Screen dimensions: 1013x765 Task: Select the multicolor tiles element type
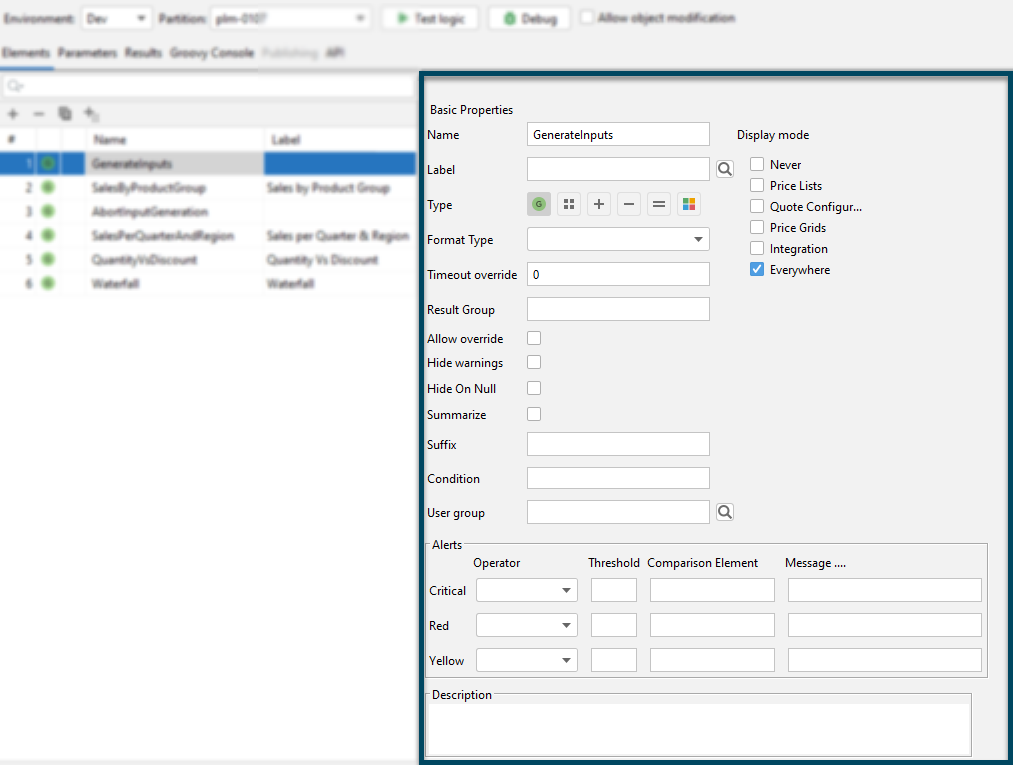pos(689,204)
